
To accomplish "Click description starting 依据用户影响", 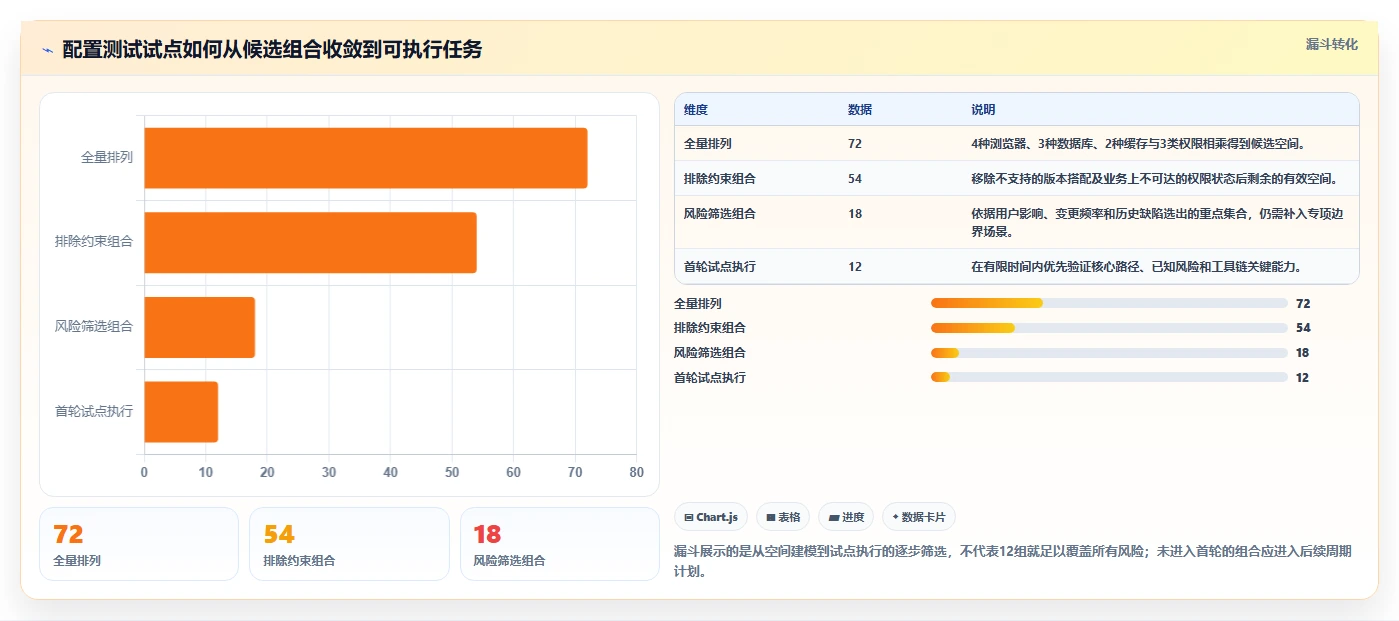I will [x=1156, y=223].
